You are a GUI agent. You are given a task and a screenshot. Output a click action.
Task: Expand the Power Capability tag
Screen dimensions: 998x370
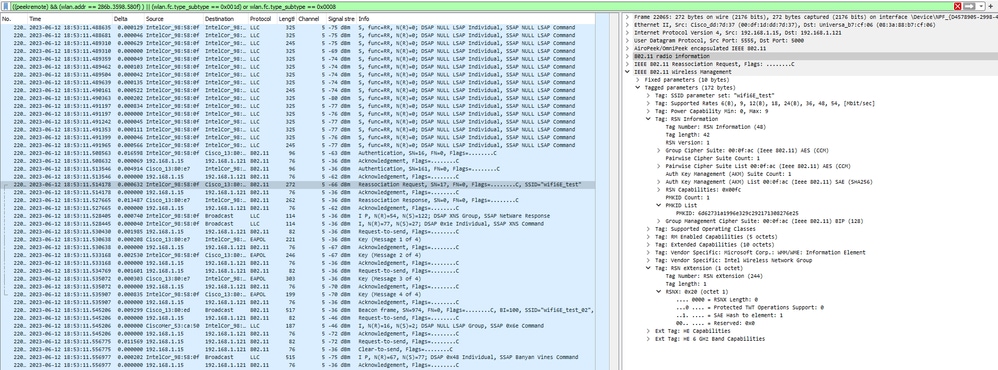pos(649,111)
